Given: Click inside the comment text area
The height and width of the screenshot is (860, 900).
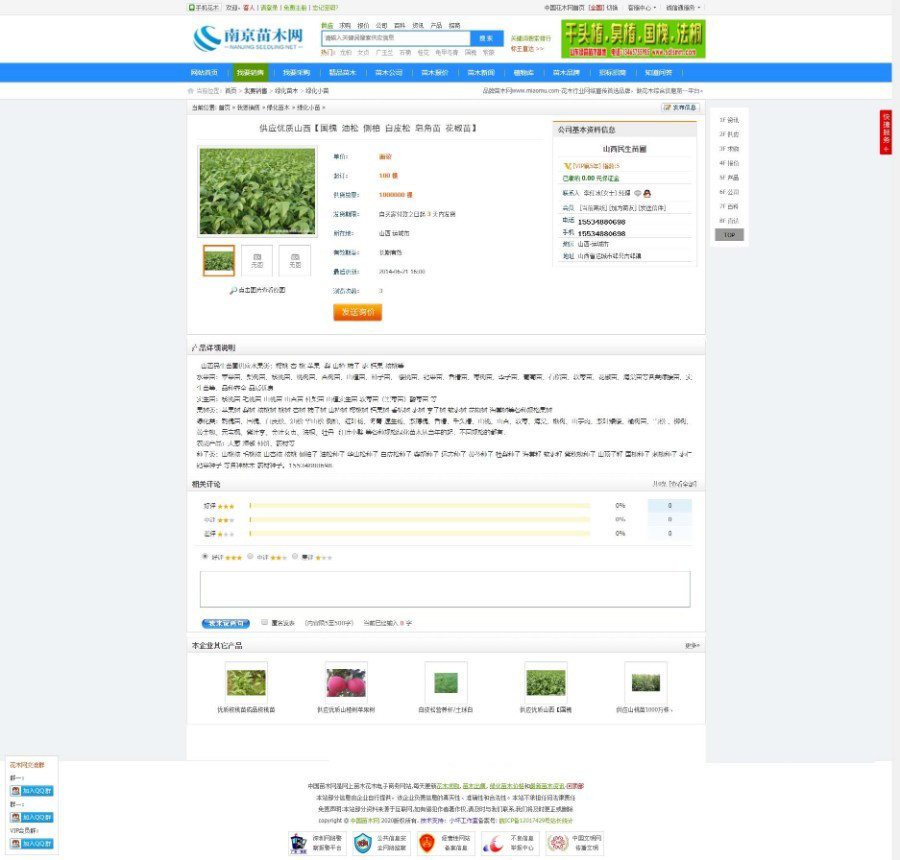Looking at the screenshot, I should pyautogui.click(x=445, y=589).
